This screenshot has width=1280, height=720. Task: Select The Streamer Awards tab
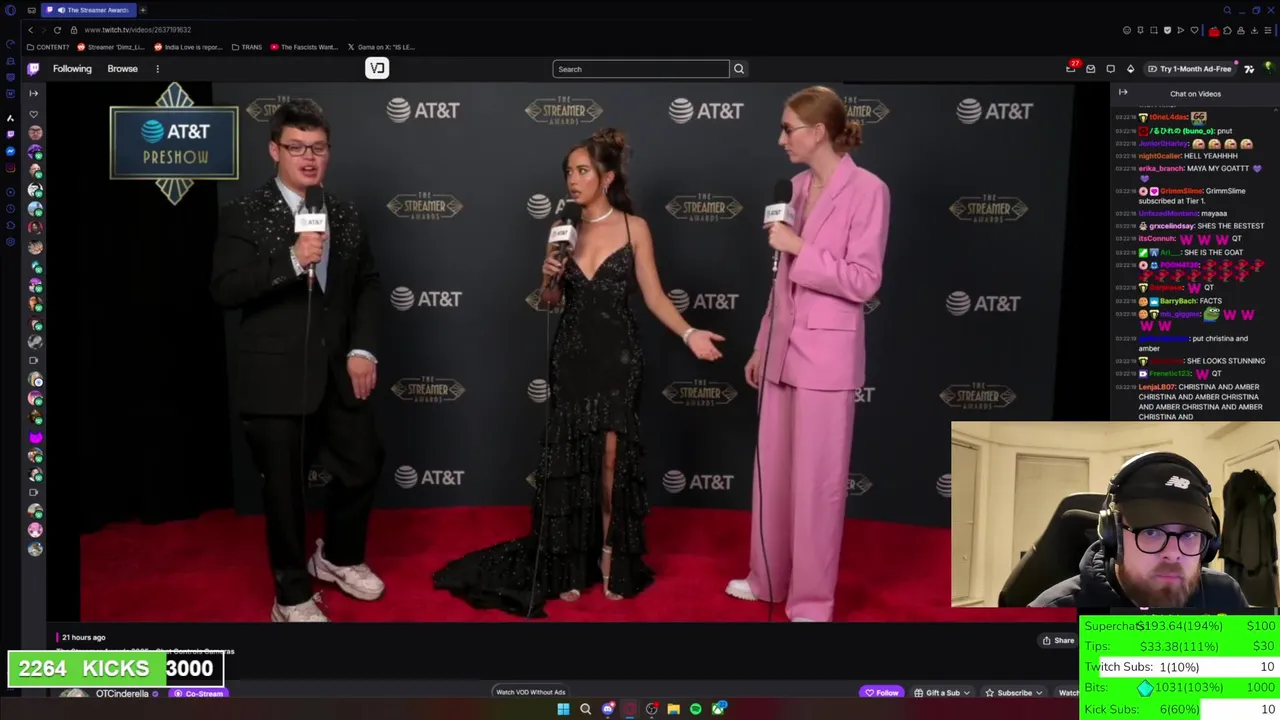(x=88, y=10)
